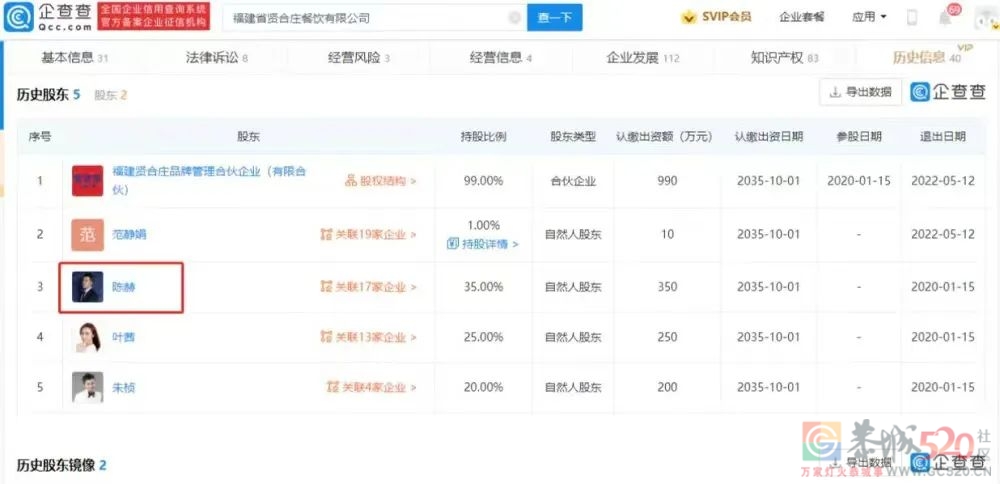Click the 认缴出资额（万元） column header
The image size is (1000, 484).
click(x=664, y=136)
